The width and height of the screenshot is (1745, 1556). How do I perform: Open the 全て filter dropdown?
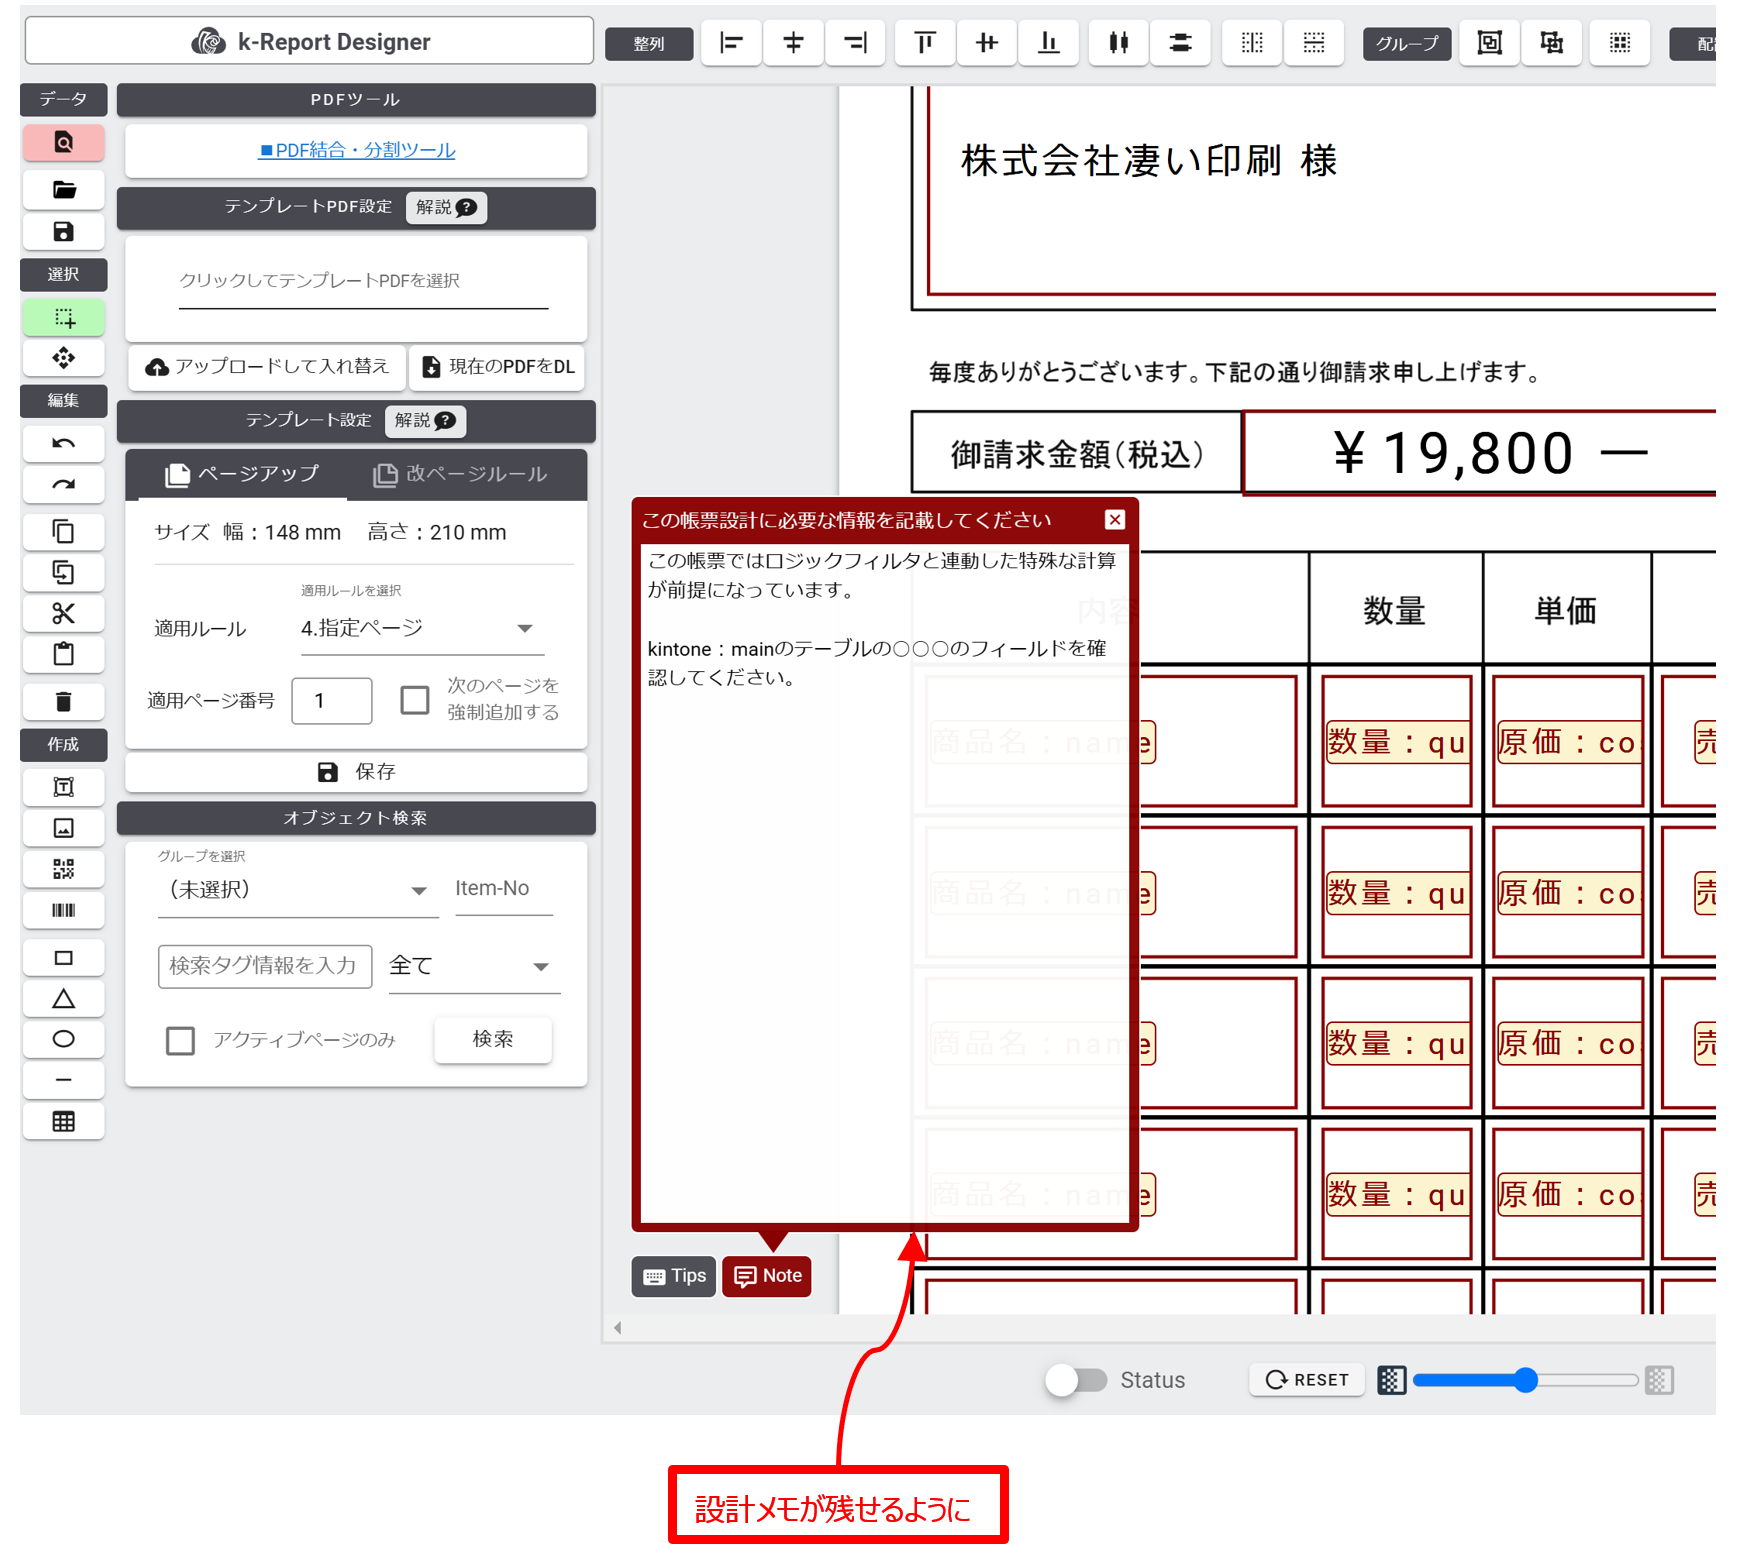tap(473, 966)
